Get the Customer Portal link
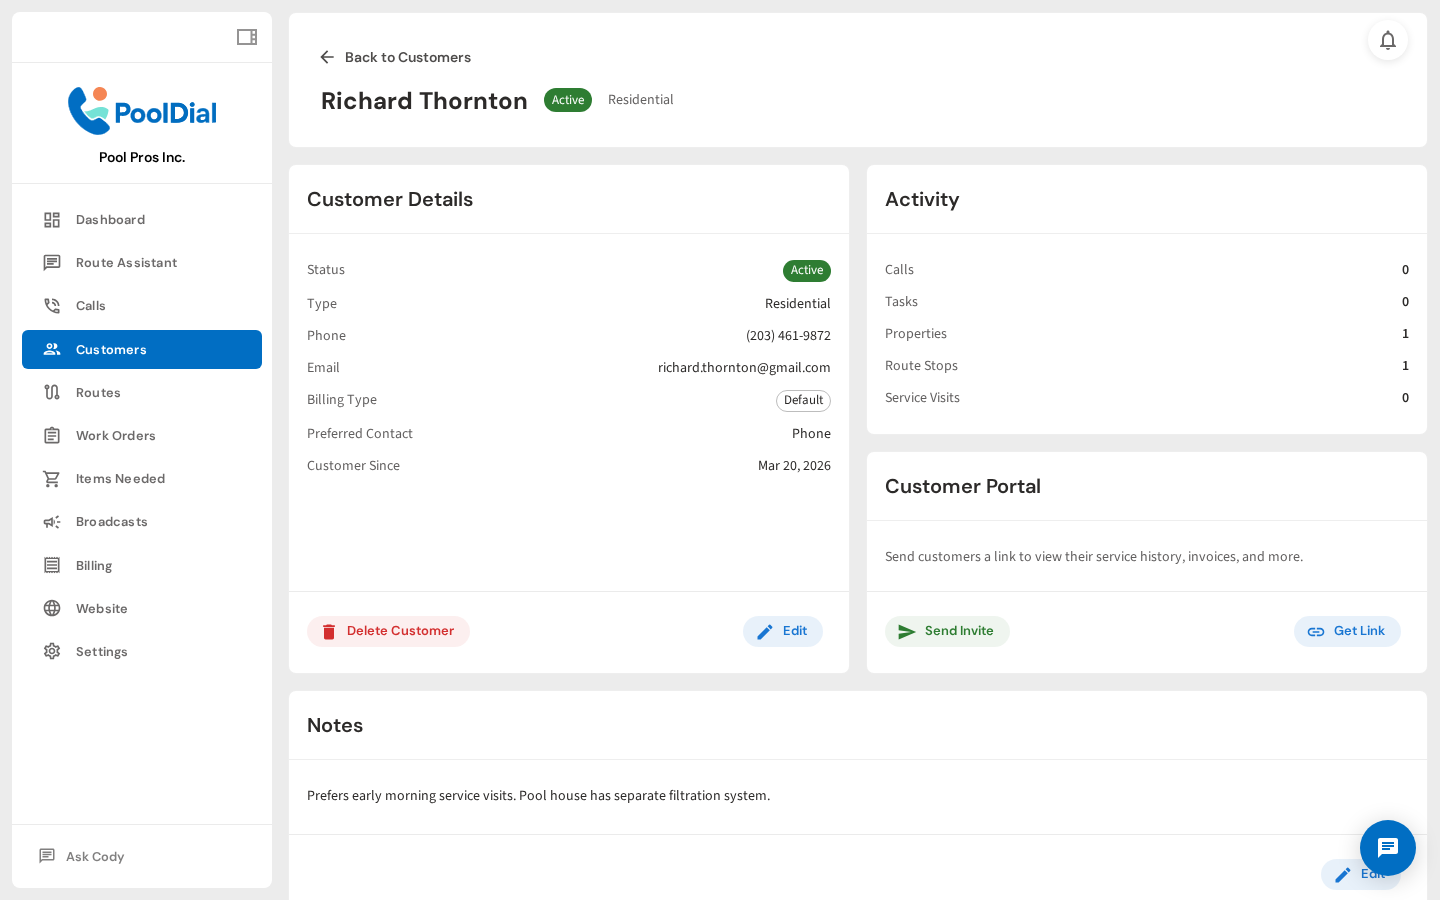1440x900 pixels. coord(1347,631)
